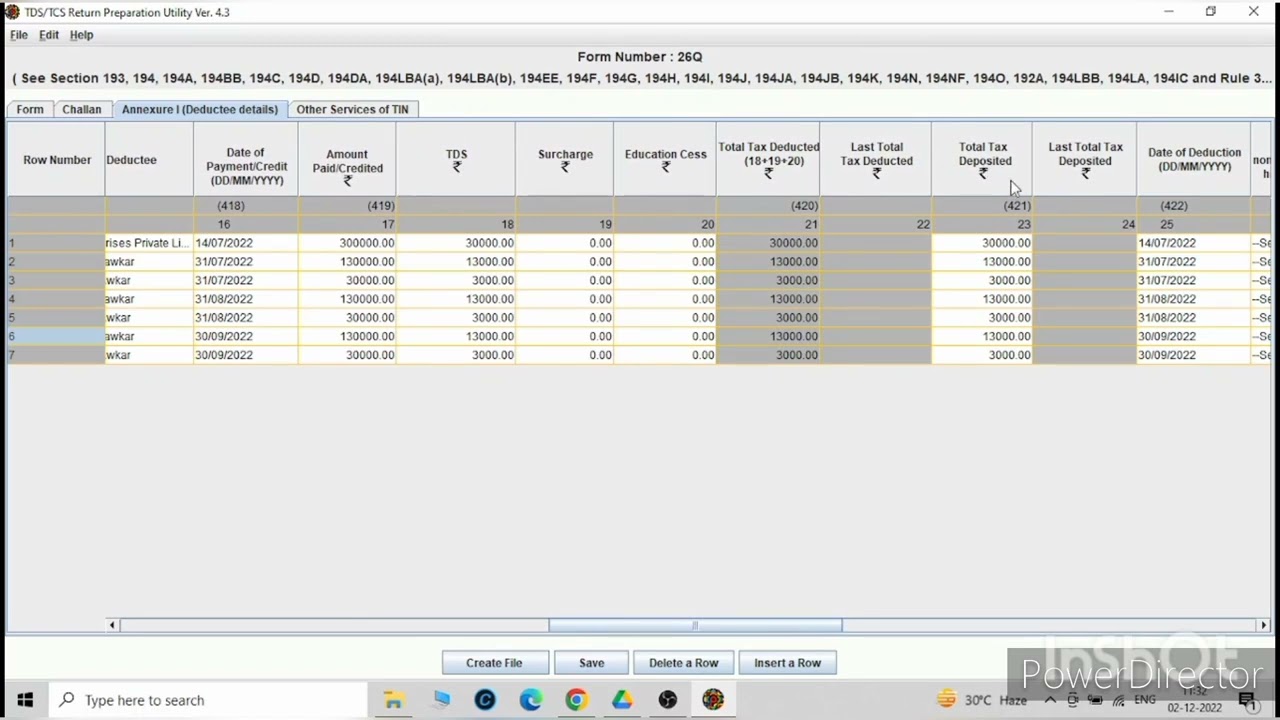Click the network Wi-Fi tray icon
The height and width of the screenshot is (720, 1280).
point(1119,700)
